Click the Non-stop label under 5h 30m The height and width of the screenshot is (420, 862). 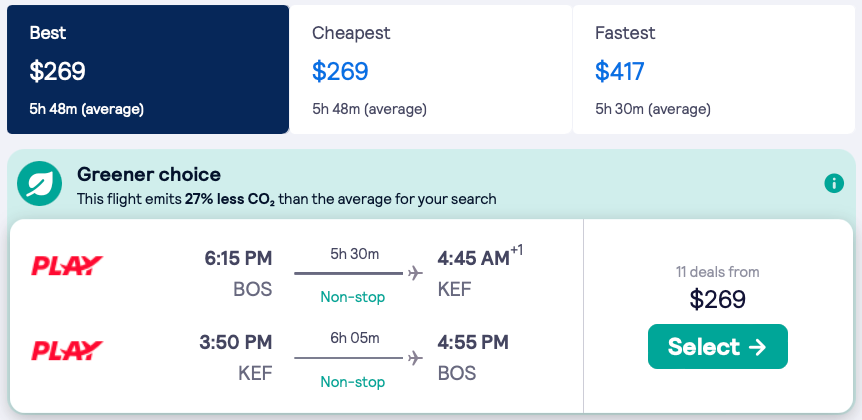click(x=353, y=297)
